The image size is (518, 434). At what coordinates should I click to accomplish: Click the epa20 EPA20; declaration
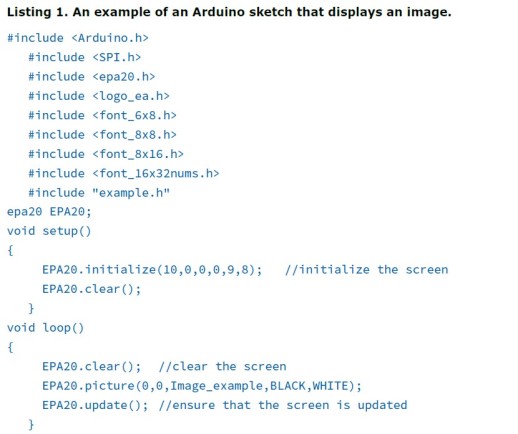[x=49, y=212]
